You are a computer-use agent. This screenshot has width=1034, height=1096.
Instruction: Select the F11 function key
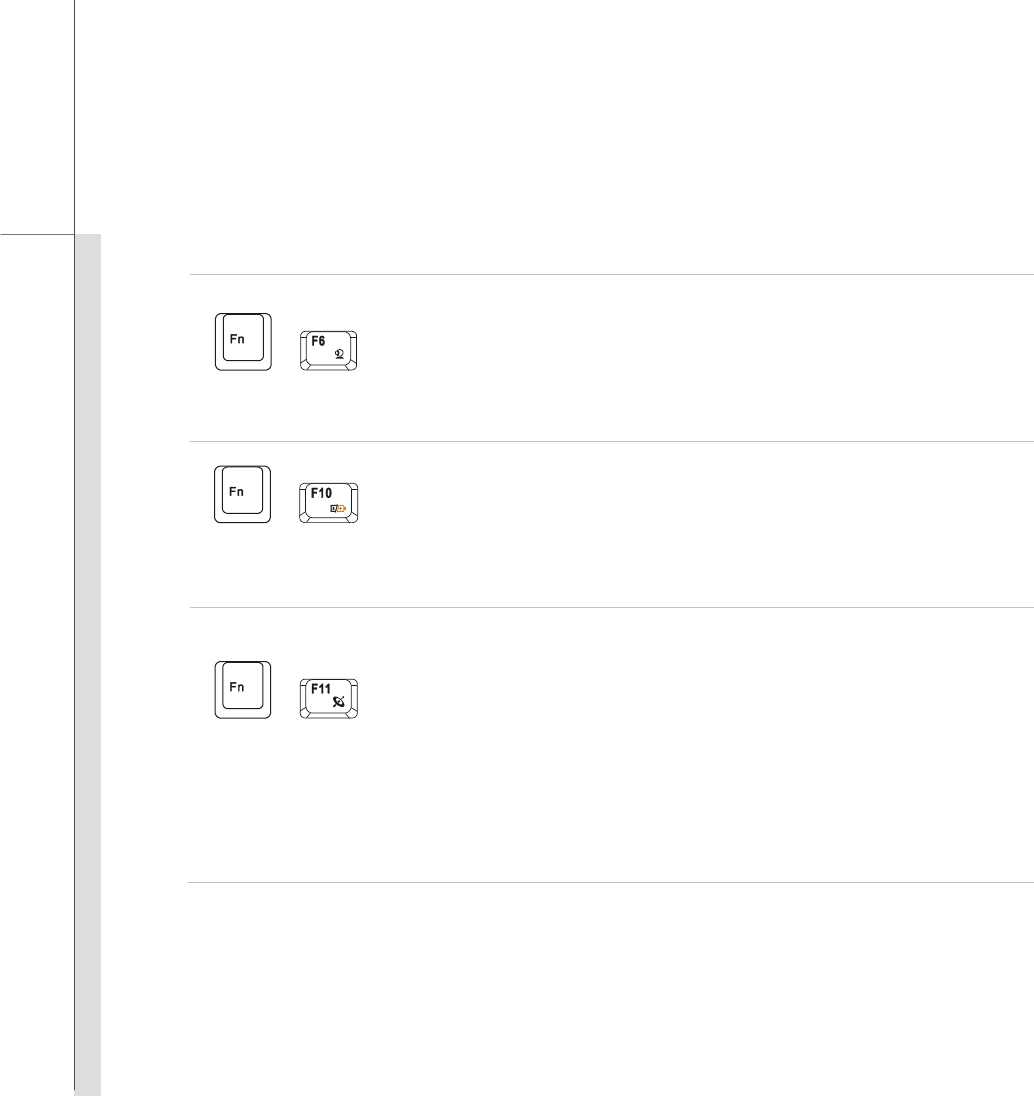pos(329,698)
